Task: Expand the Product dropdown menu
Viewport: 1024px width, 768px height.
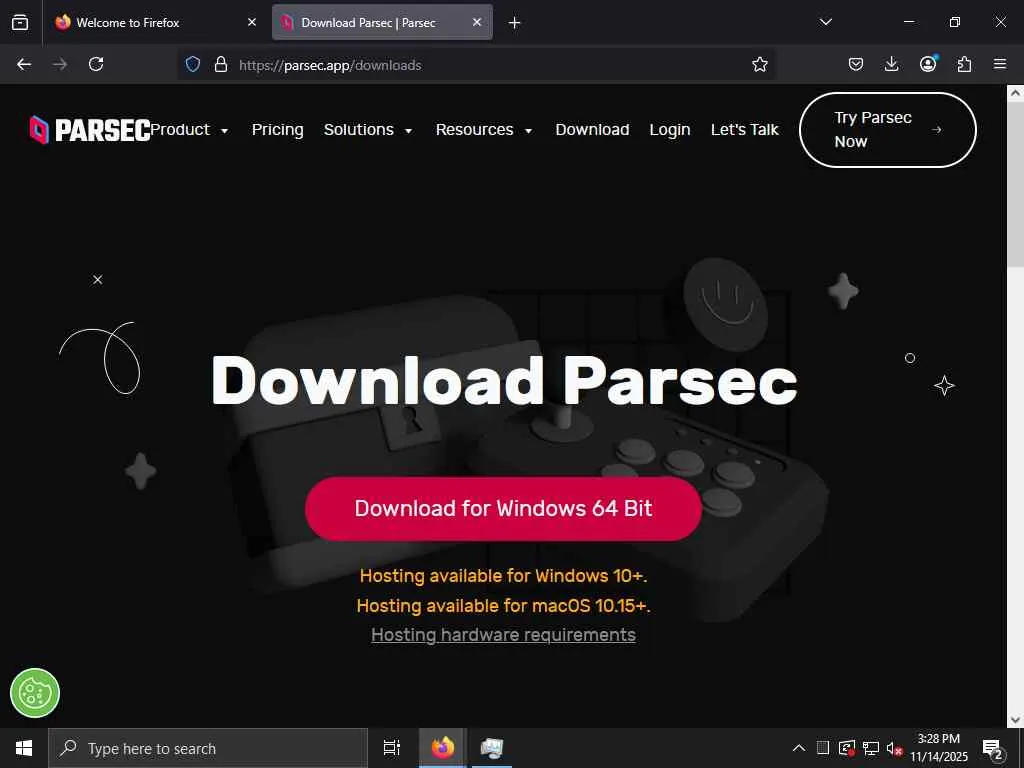Action: [189, 129]
